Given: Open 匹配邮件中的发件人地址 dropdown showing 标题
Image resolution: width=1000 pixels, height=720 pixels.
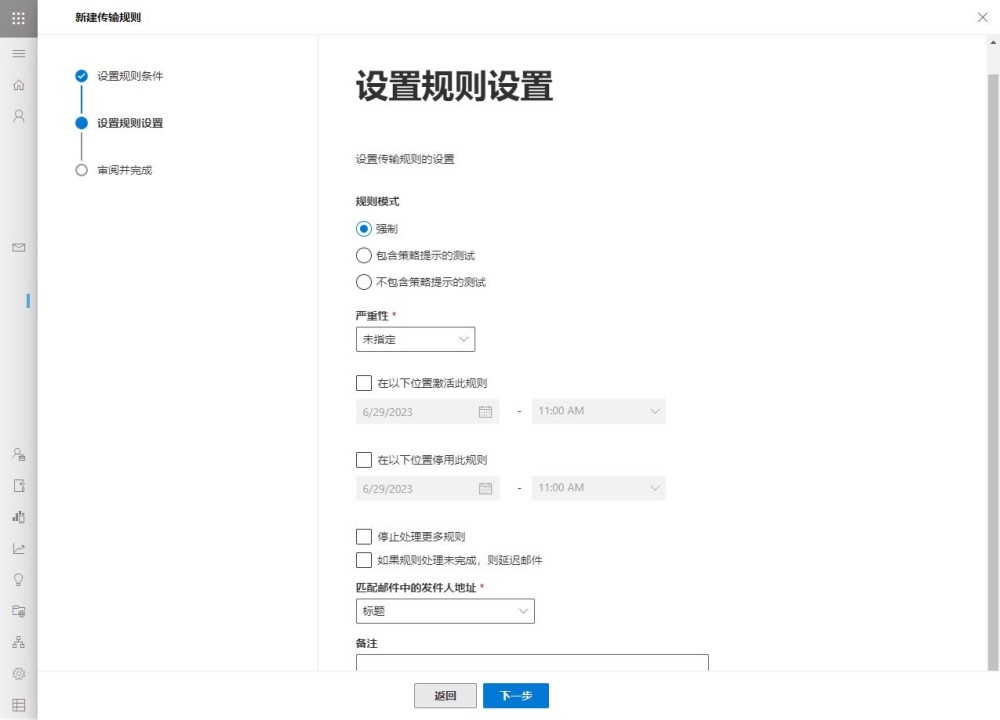Looking at the screenshot, I should (x=445, y=611).
